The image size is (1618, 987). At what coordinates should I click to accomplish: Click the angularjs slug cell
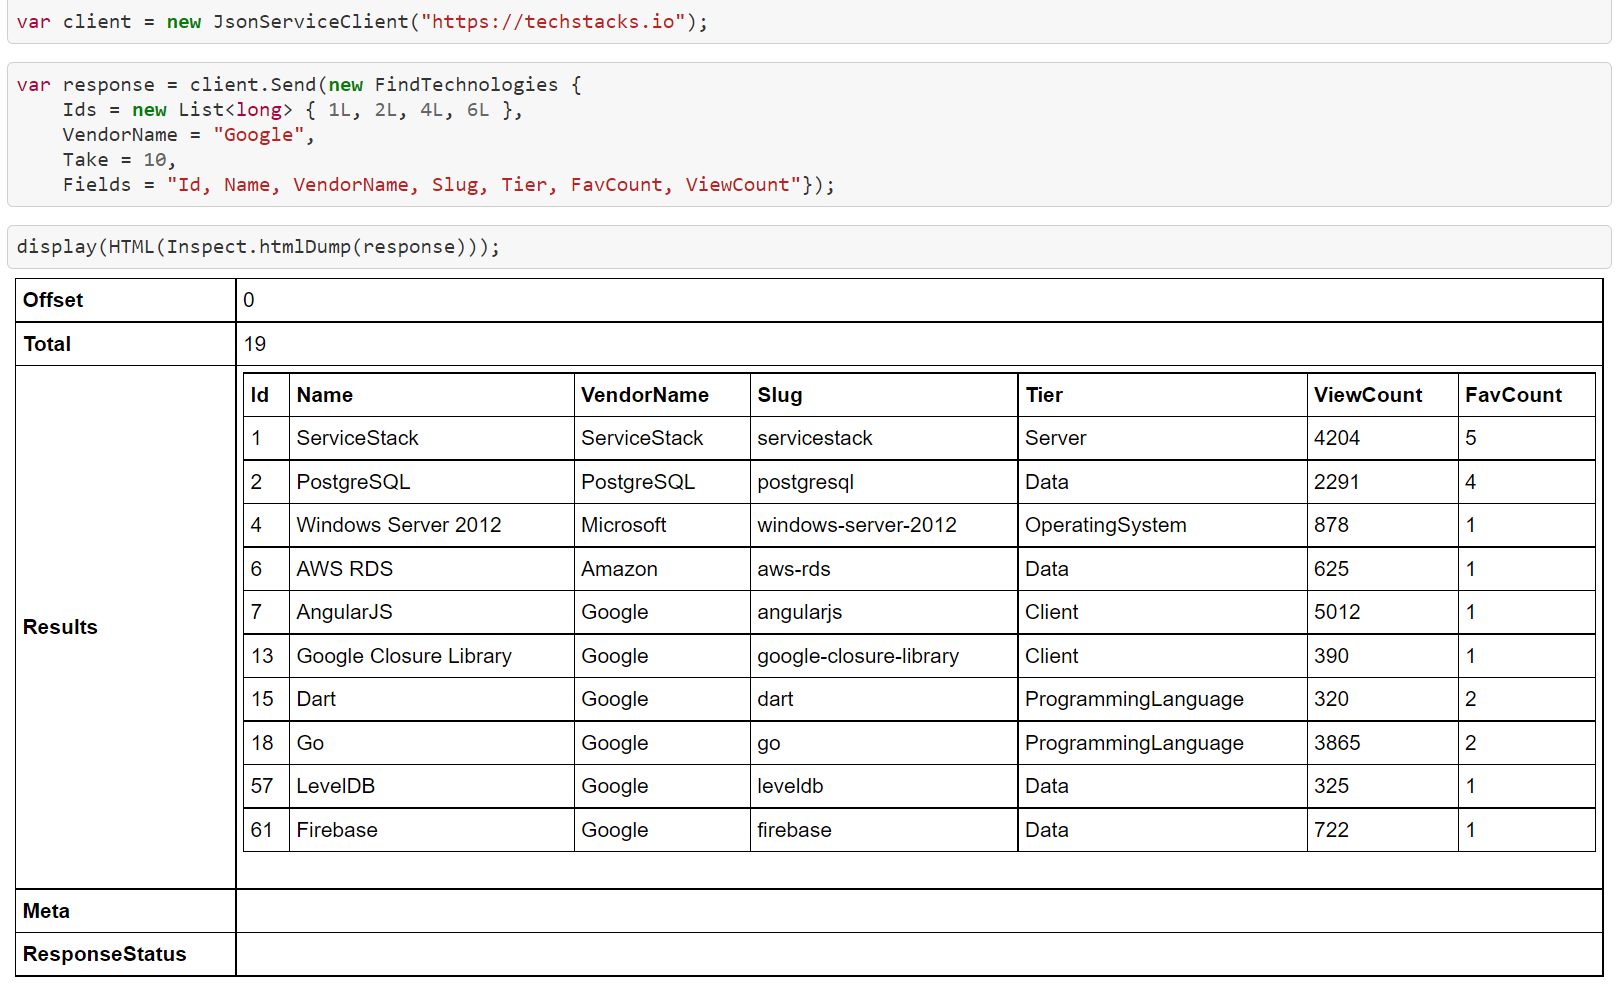(x=884, y=612)
